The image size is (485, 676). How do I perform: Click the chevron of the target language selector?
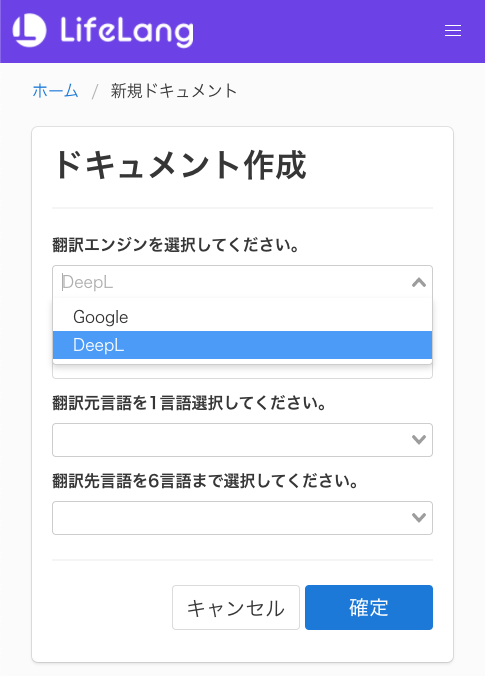tap(419, 518)
